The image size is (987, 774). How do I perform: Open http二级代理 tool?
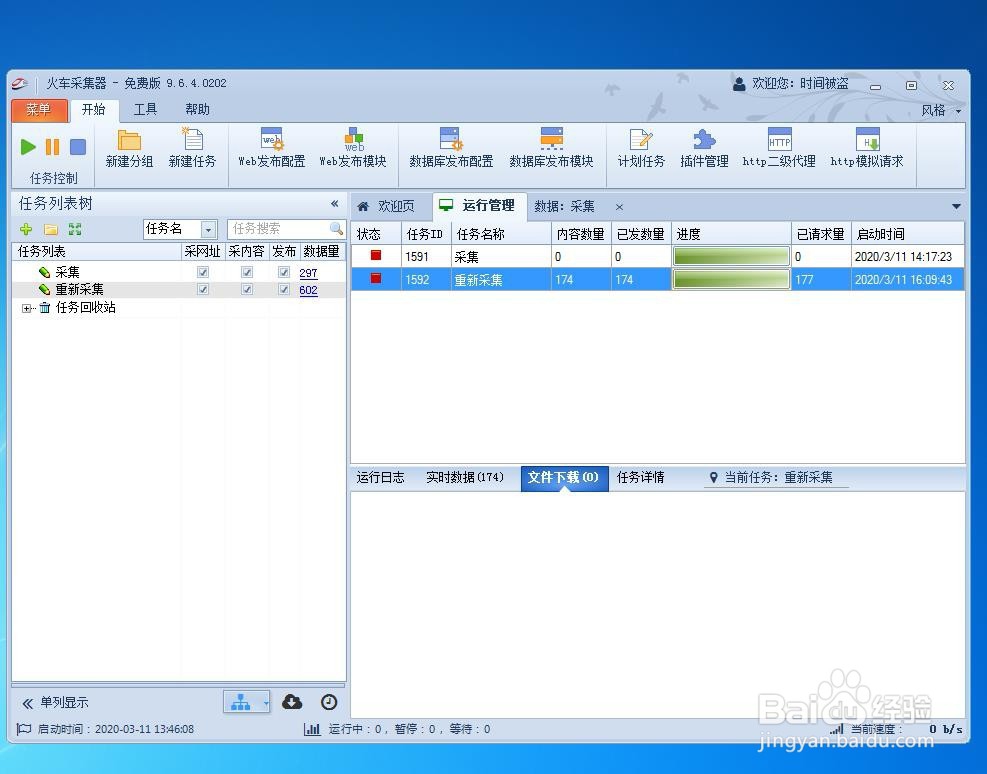click(779, 149)
